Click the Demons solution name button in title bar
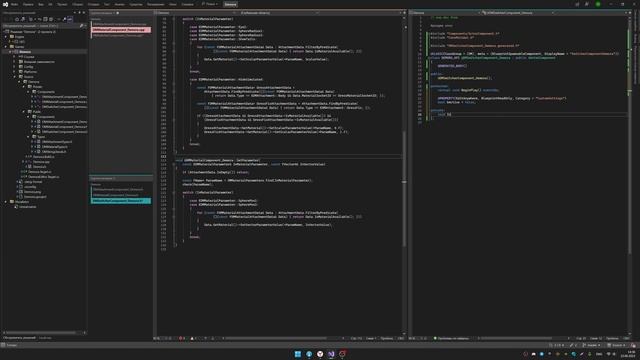 [230, 4]
